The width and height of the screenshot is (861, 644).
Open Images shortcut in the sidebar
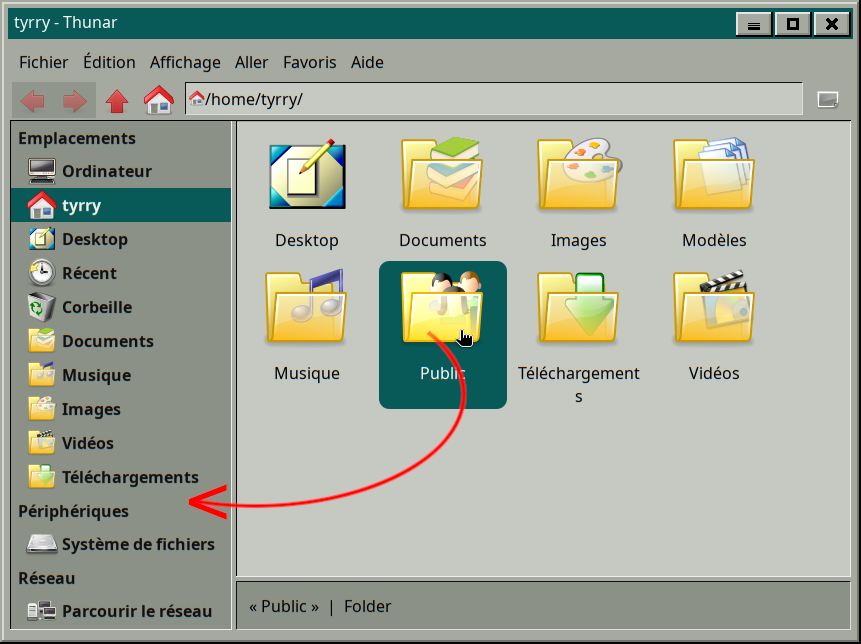(121, 410)
